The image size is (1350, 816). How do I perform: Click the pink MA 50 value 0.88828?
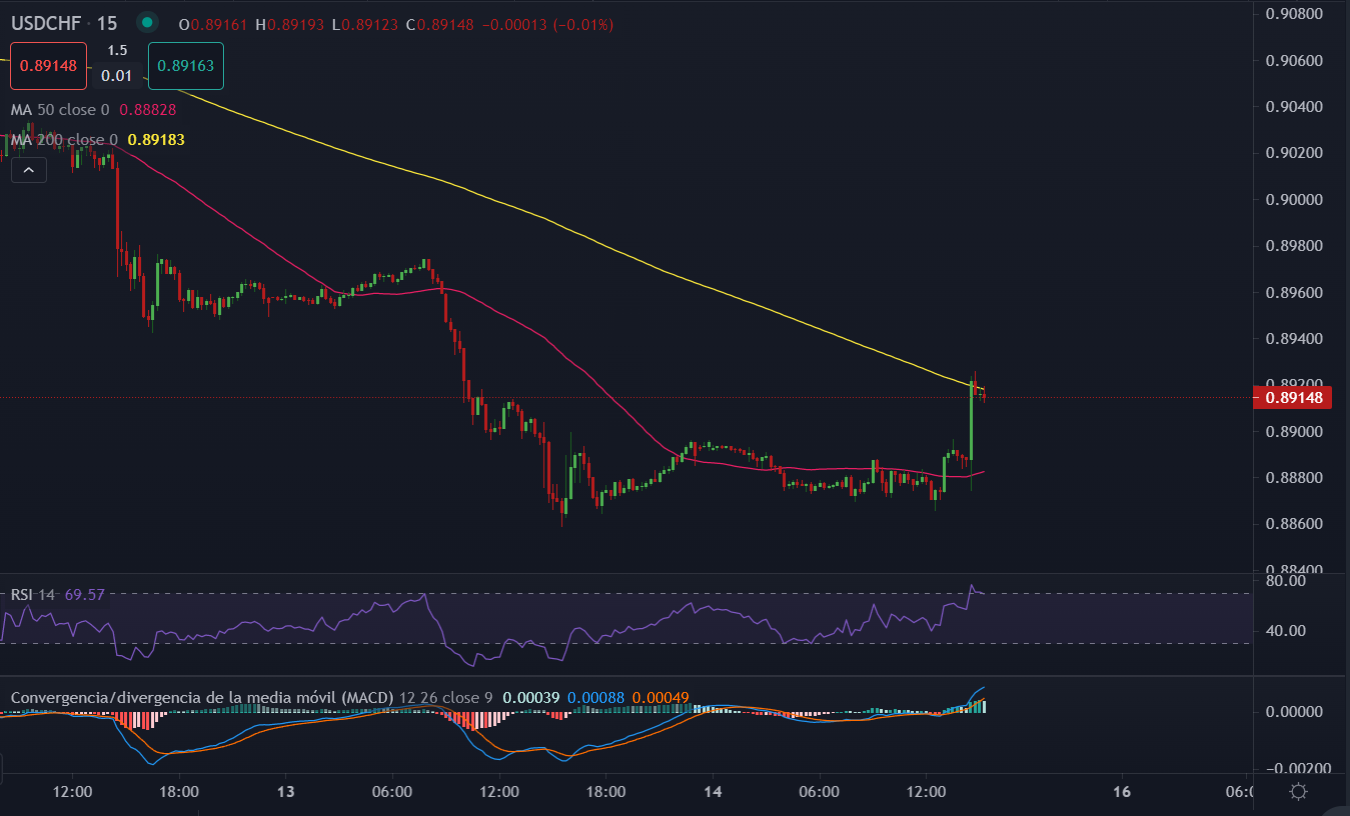click(147, 110)
